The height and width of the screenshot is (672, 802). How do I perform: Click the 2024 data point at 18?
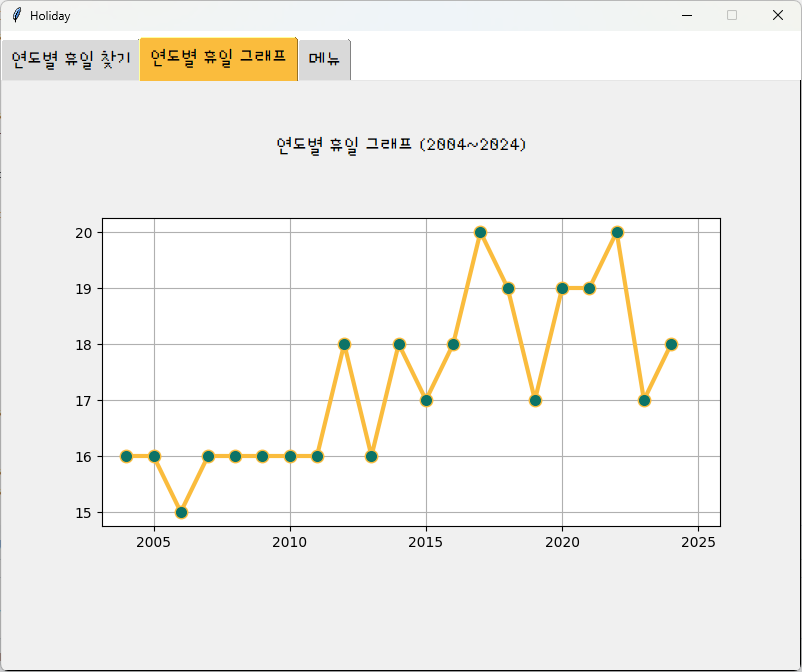pyautogui.click(x=672, y=344)
